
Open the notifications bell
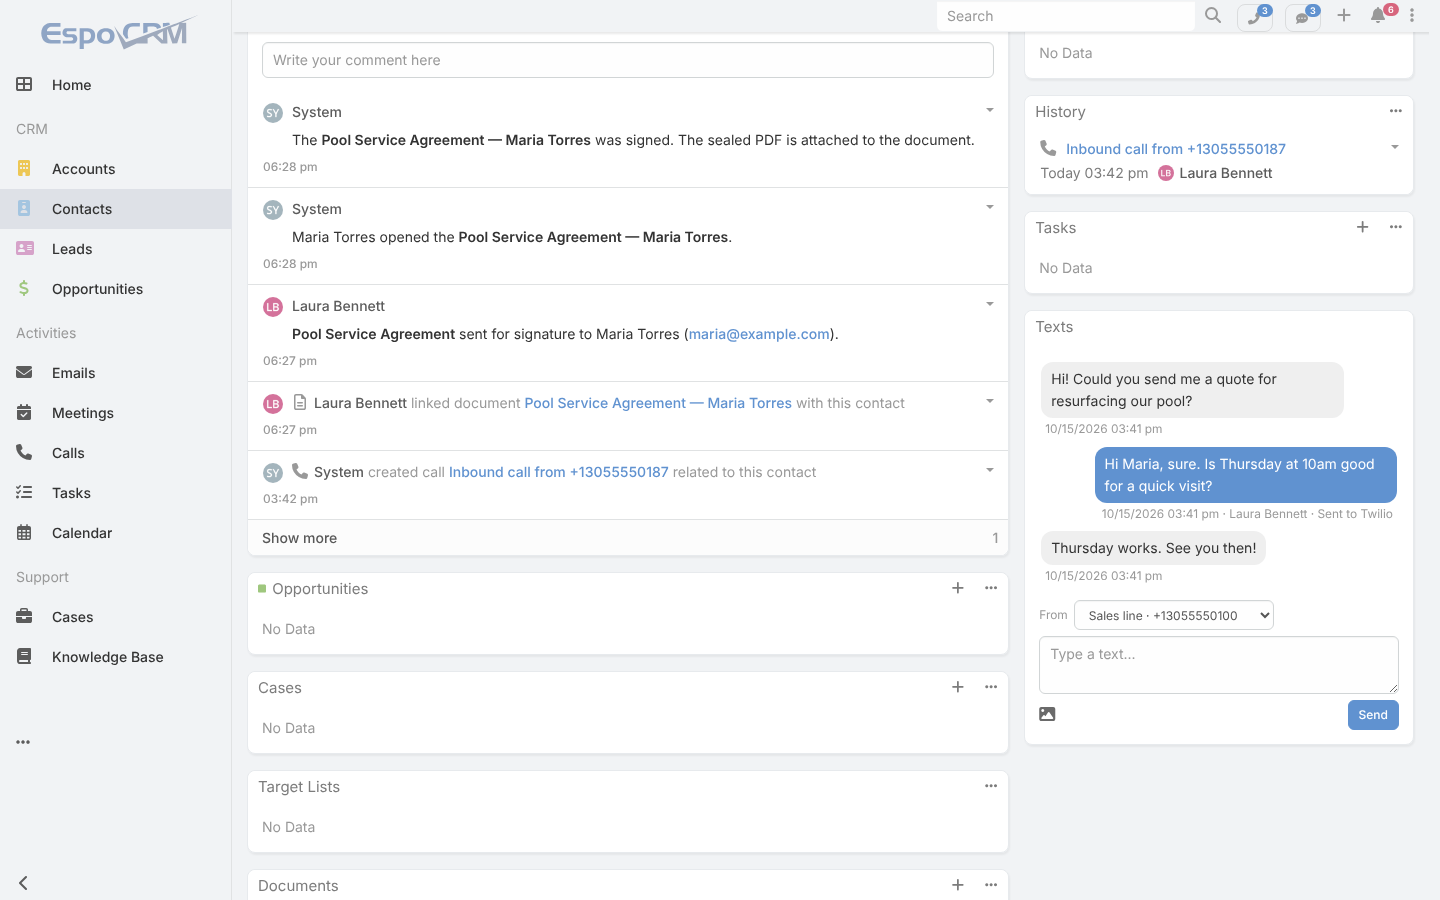point(1378,16)
